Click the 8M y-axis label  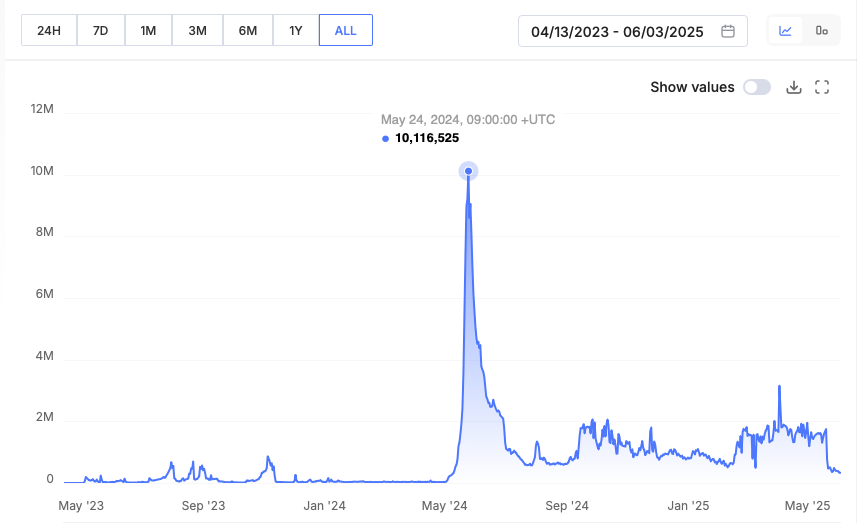pos(44,232)
